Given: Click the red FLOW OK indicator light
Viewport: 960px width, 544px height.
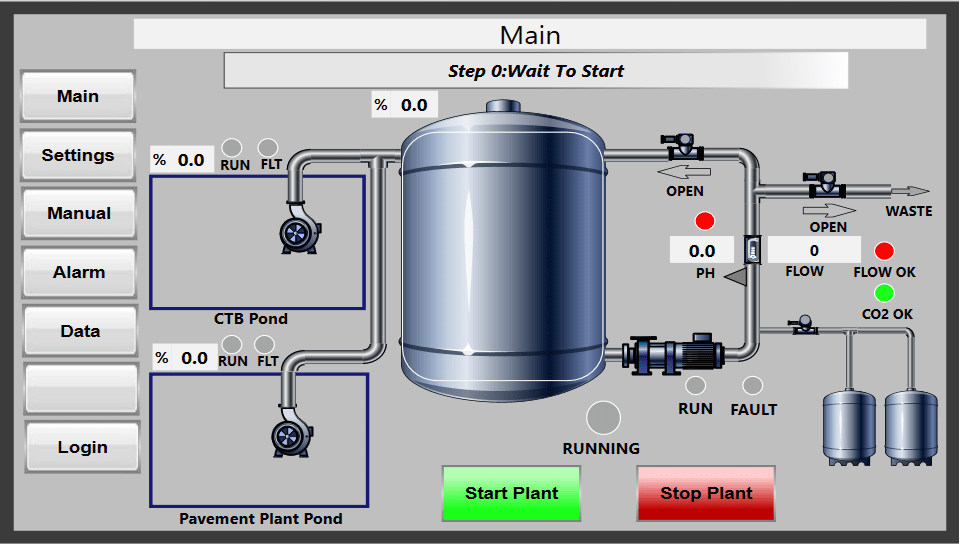Looking at the screenshot, I should (884, 251).
